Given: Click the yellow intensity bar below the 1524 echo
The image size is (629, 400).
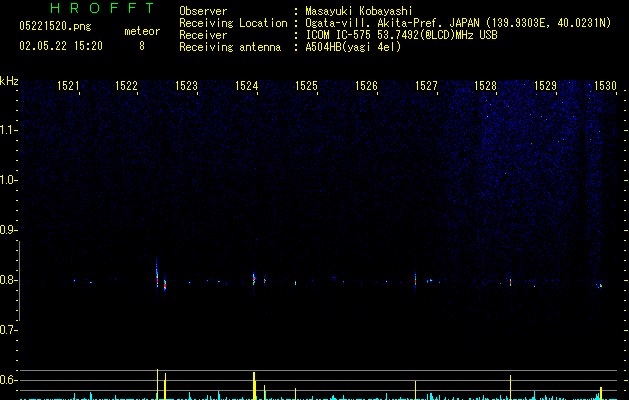Looking at the screenshot, I should [x=254, y=386].
